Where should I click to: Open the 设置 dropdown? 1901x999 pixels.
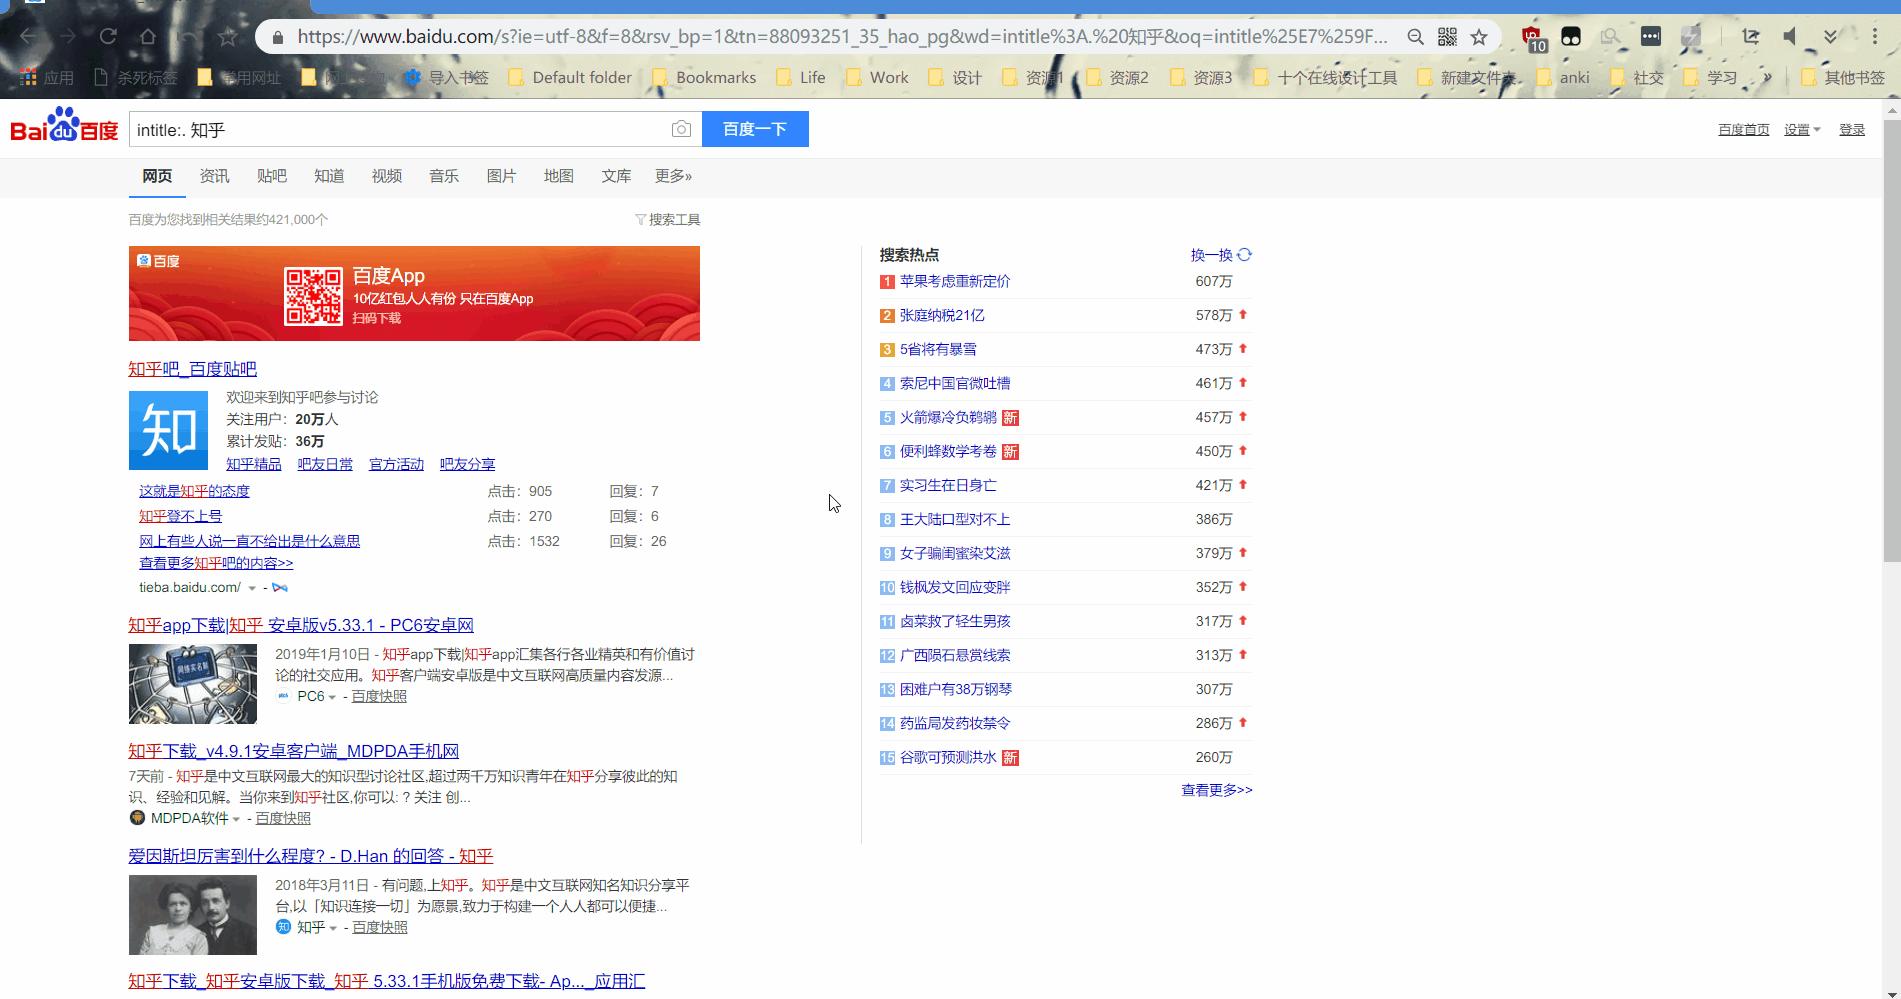pyautogui.click(x=1802, y=130)
